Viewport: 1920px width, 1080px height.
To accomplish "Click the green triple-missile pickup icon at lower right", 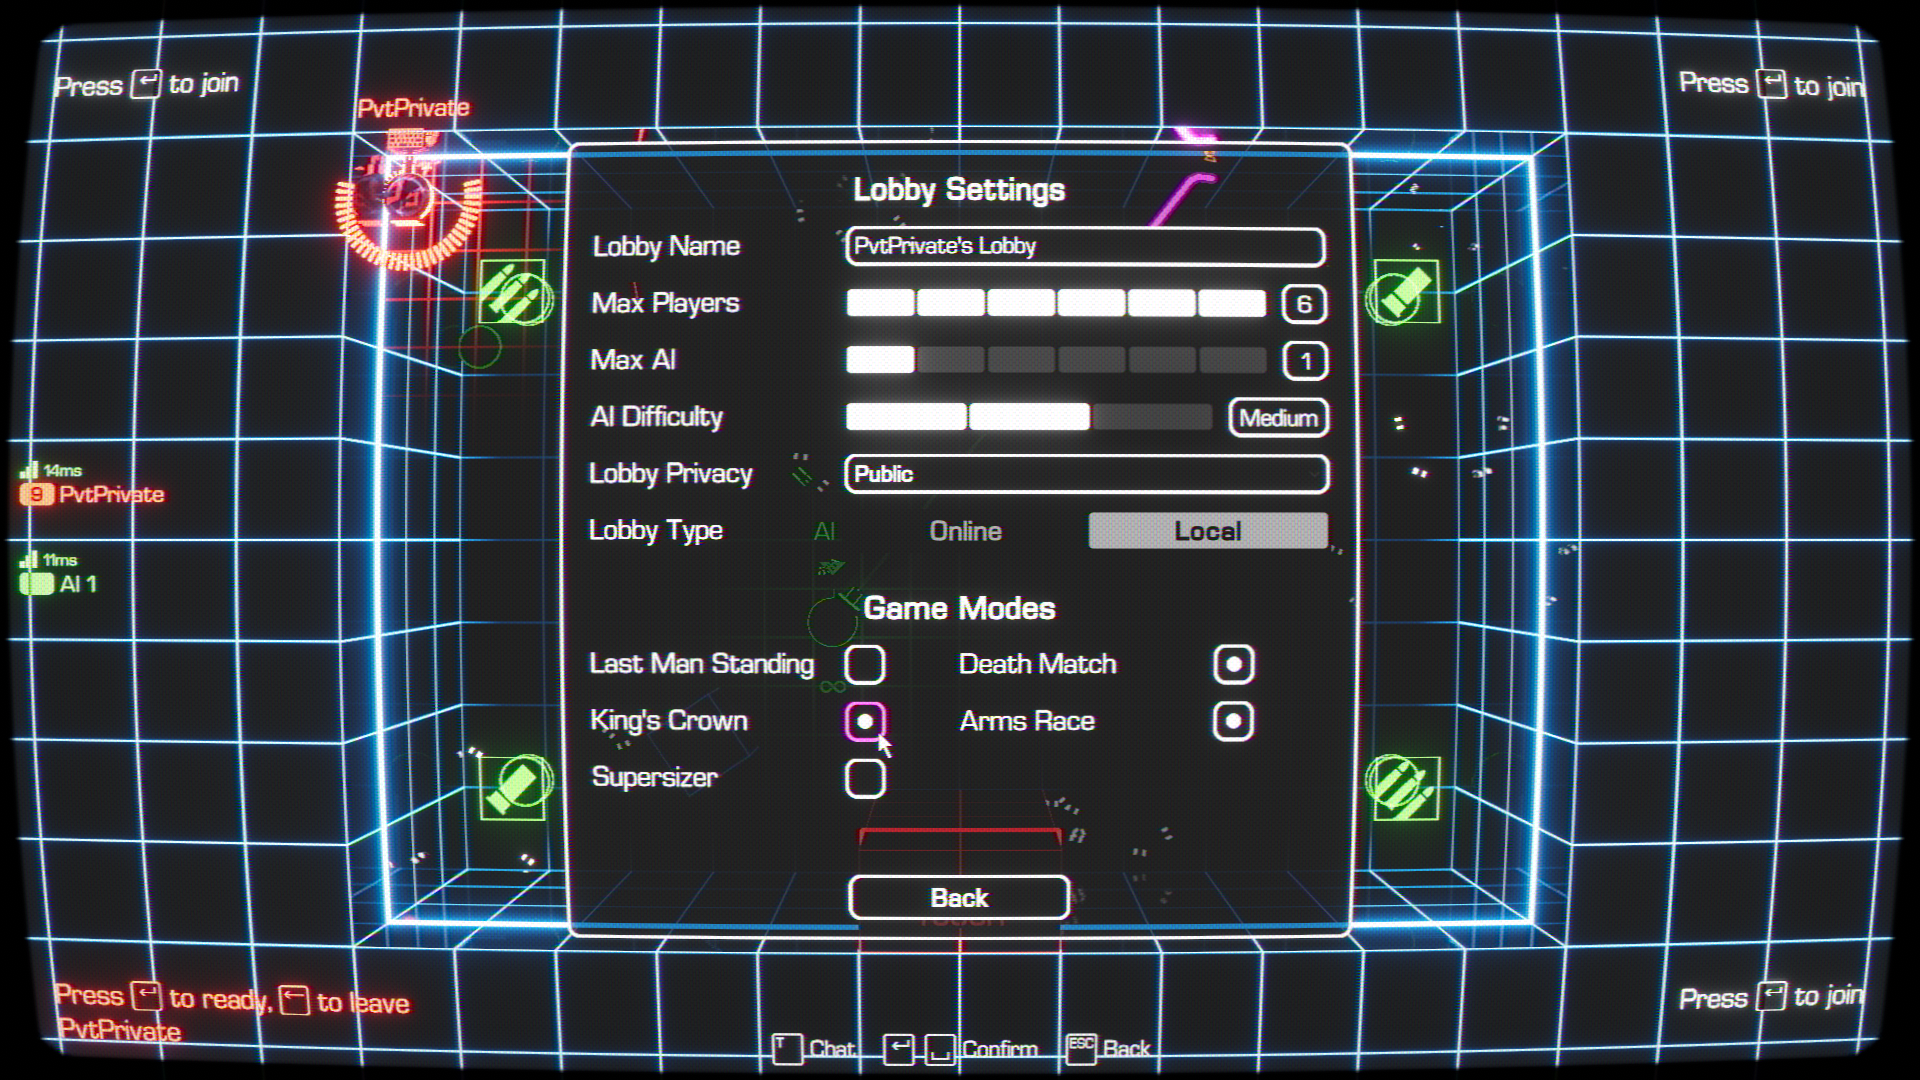I will point(1404,787).
